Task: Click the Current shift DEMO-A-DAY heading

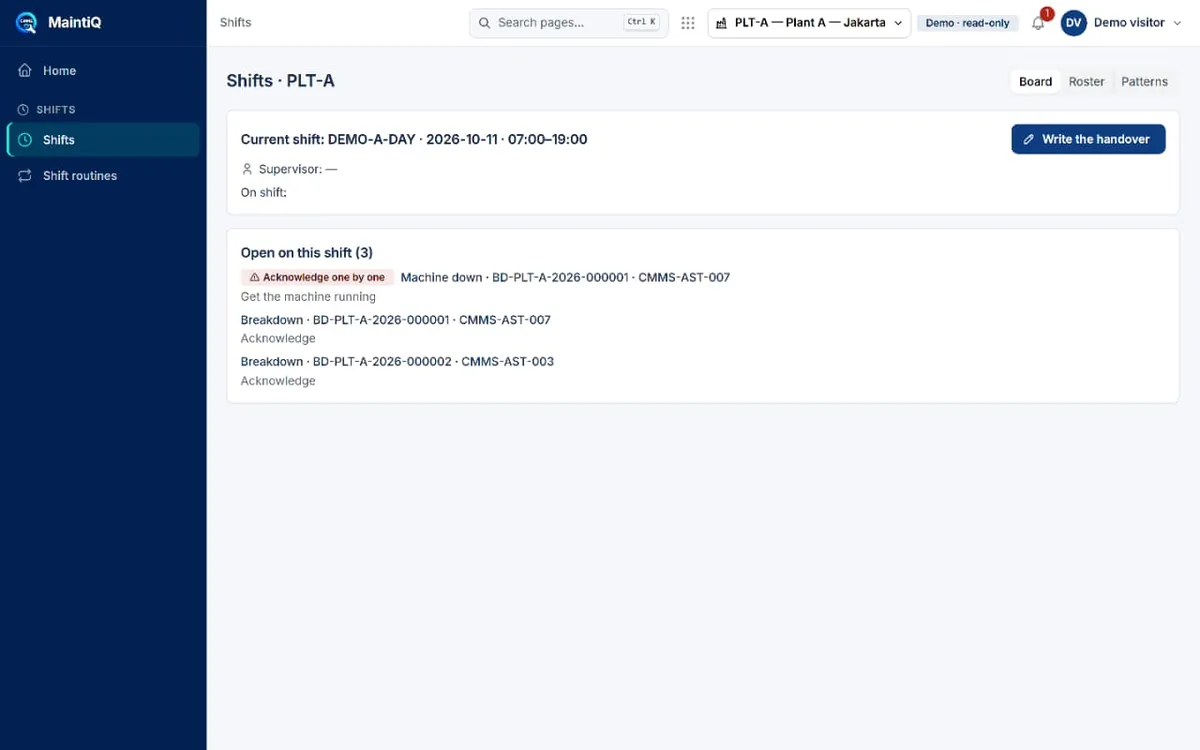Action: [414, 140]
